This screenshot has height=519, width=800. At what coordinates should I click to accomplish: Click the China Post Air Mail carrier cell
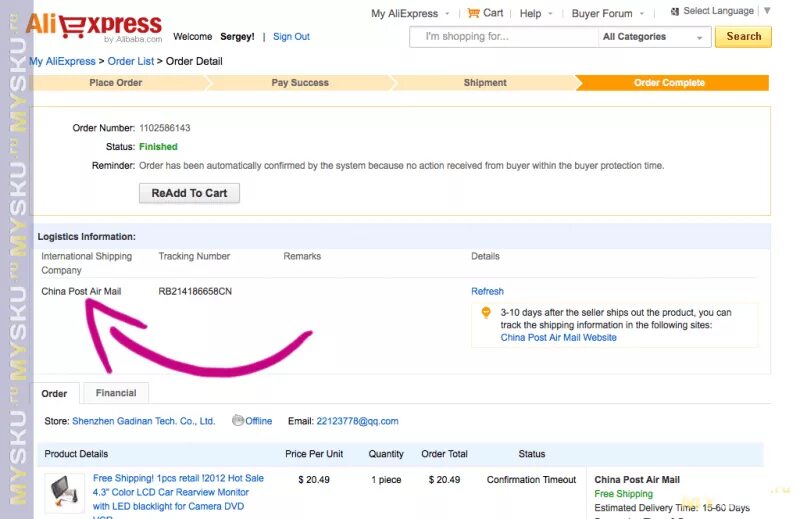point(81,291)
